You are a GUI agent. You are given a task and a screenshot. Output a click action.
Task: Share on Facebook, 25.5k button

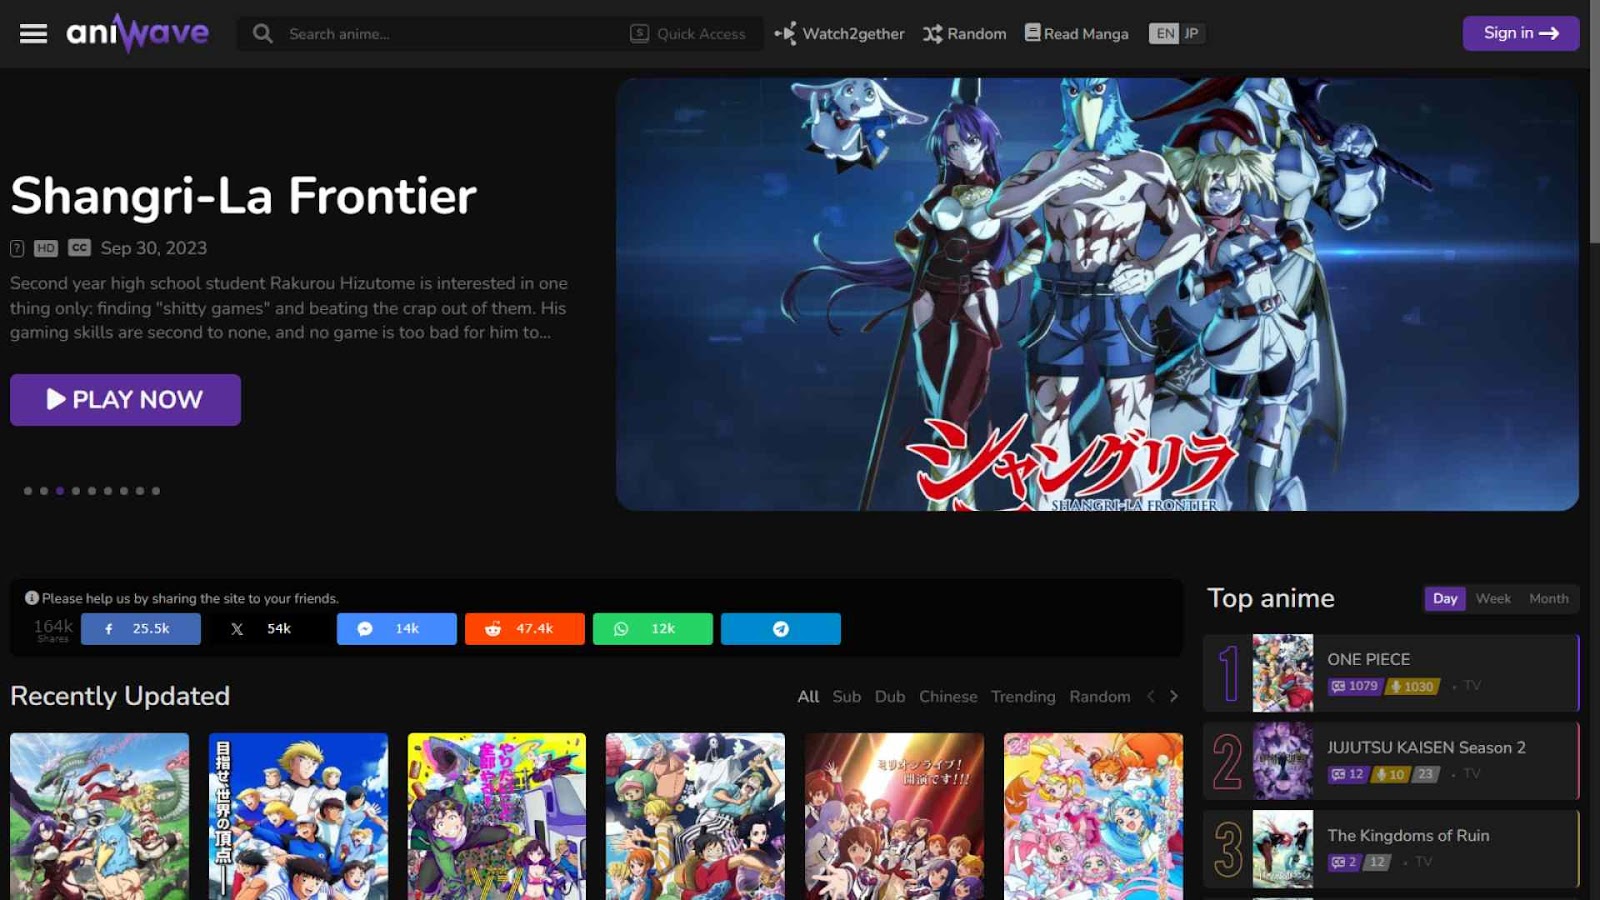[x=141, y=629]
